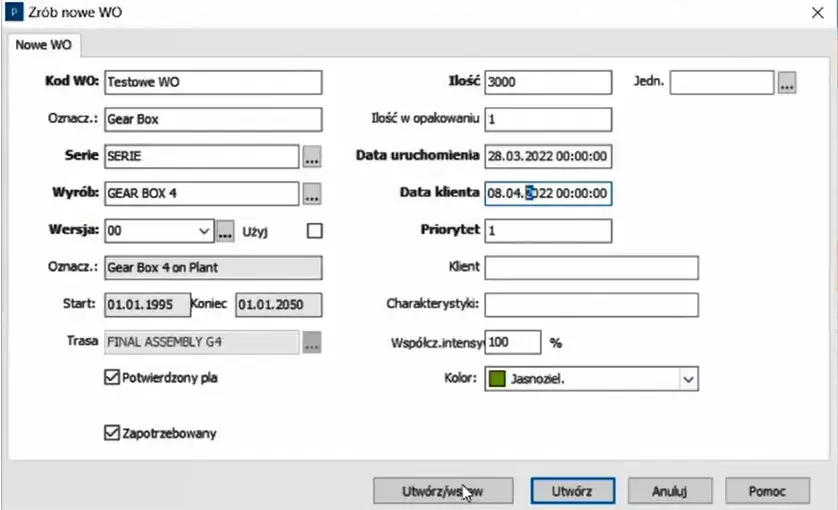Uncheck the Potwierdzony pla checkbox
The width and height of the screenshot is (838, 510).
pyautogui.click(x=111, y=378)
